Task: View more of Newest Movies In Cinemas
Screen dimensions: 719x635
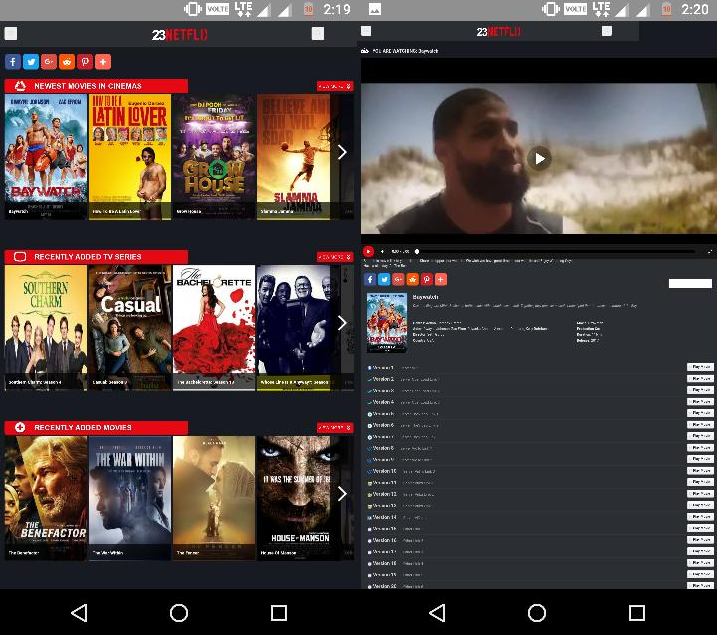Action: [335, 86]
